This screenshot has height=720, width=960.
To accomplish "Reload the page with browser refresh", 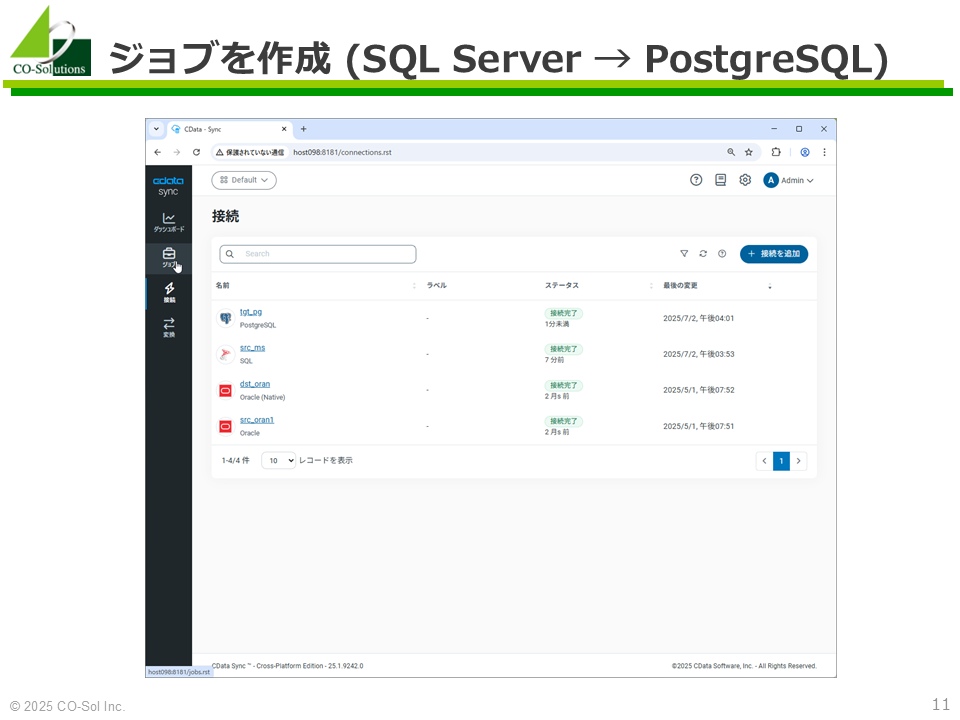I will [196, 152].
